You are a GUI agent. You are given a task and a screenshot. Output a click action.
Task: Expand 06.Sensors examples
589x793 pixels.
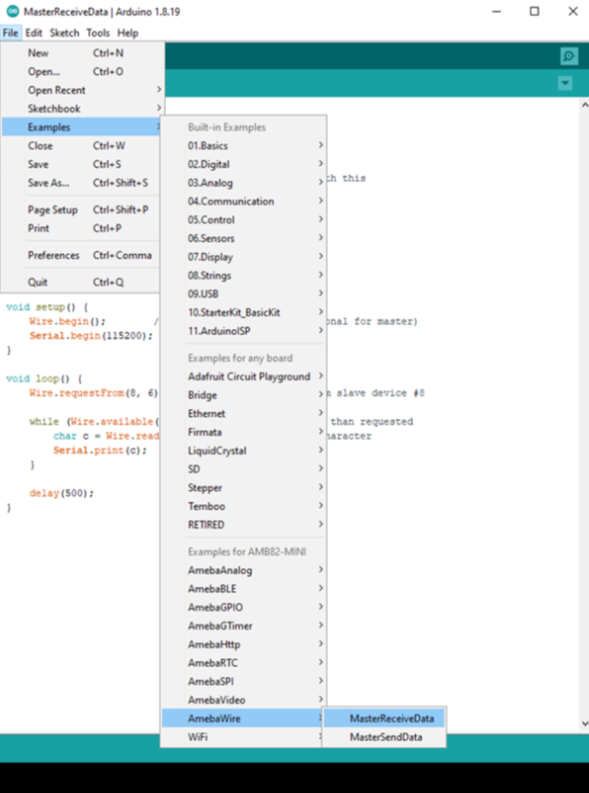point(244,238)
